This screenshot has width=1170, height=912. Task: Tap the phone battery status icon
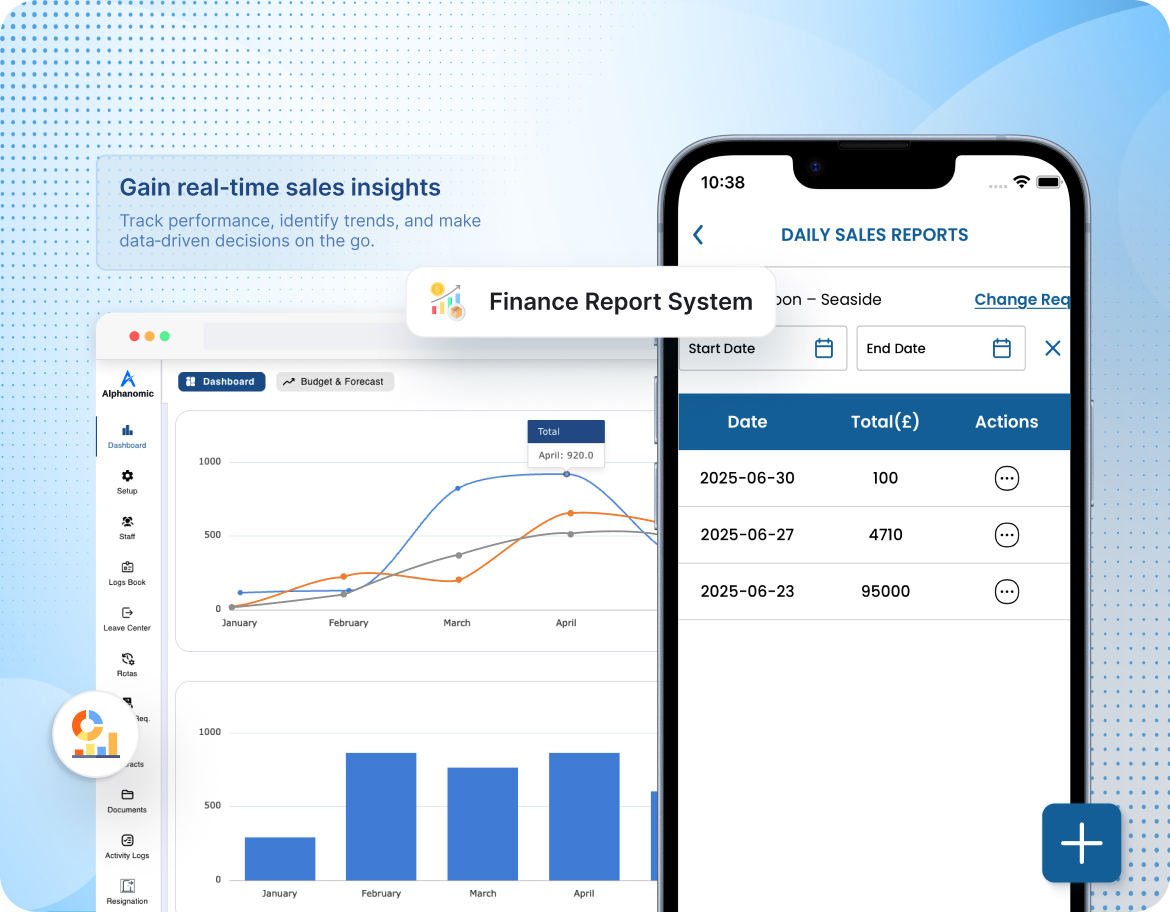tap(1048, 182)
